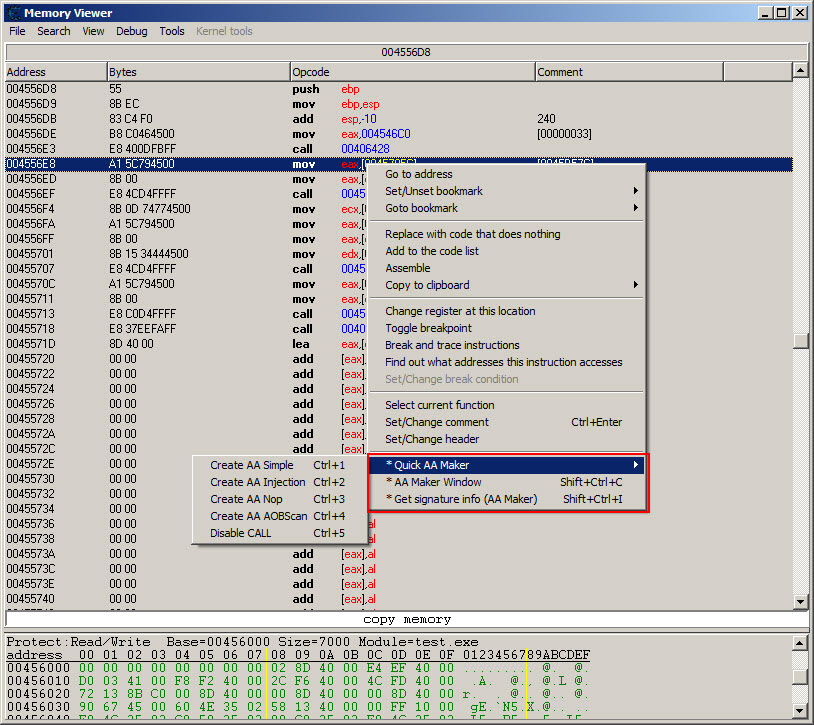Select row at address 004556DB
Viewport: 814px width, 725px height.
click(x=399, y=119)
